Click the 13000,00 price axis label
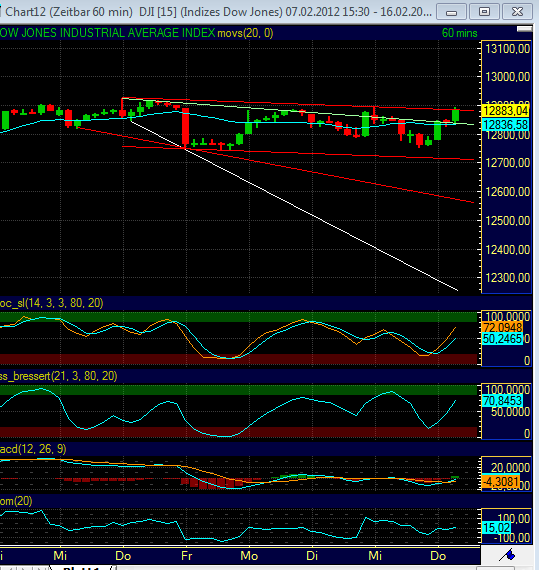 click(x=508, y=77)
